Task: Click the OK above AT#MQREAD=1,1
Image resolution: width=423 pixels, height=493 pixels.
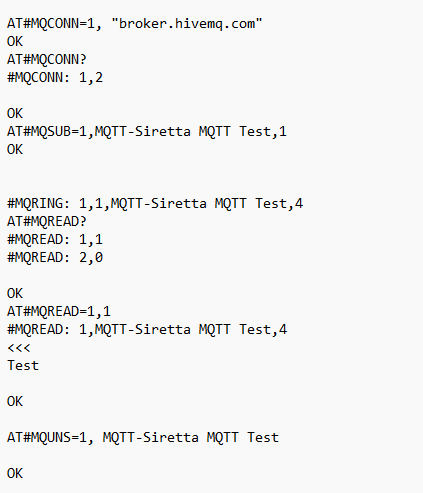Action: coord(15,294)
